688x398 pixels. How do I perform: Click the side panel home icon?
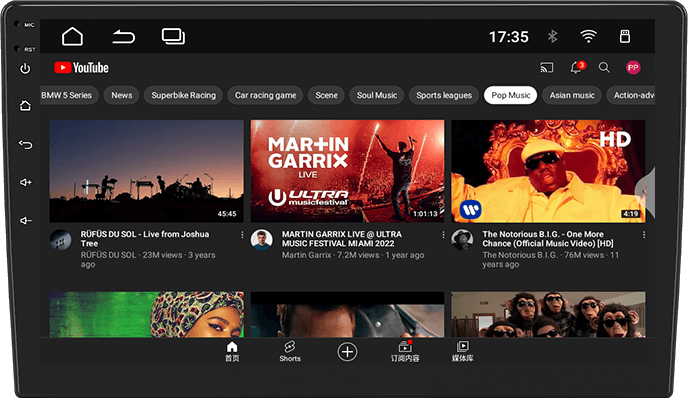(x=25, y=106)
